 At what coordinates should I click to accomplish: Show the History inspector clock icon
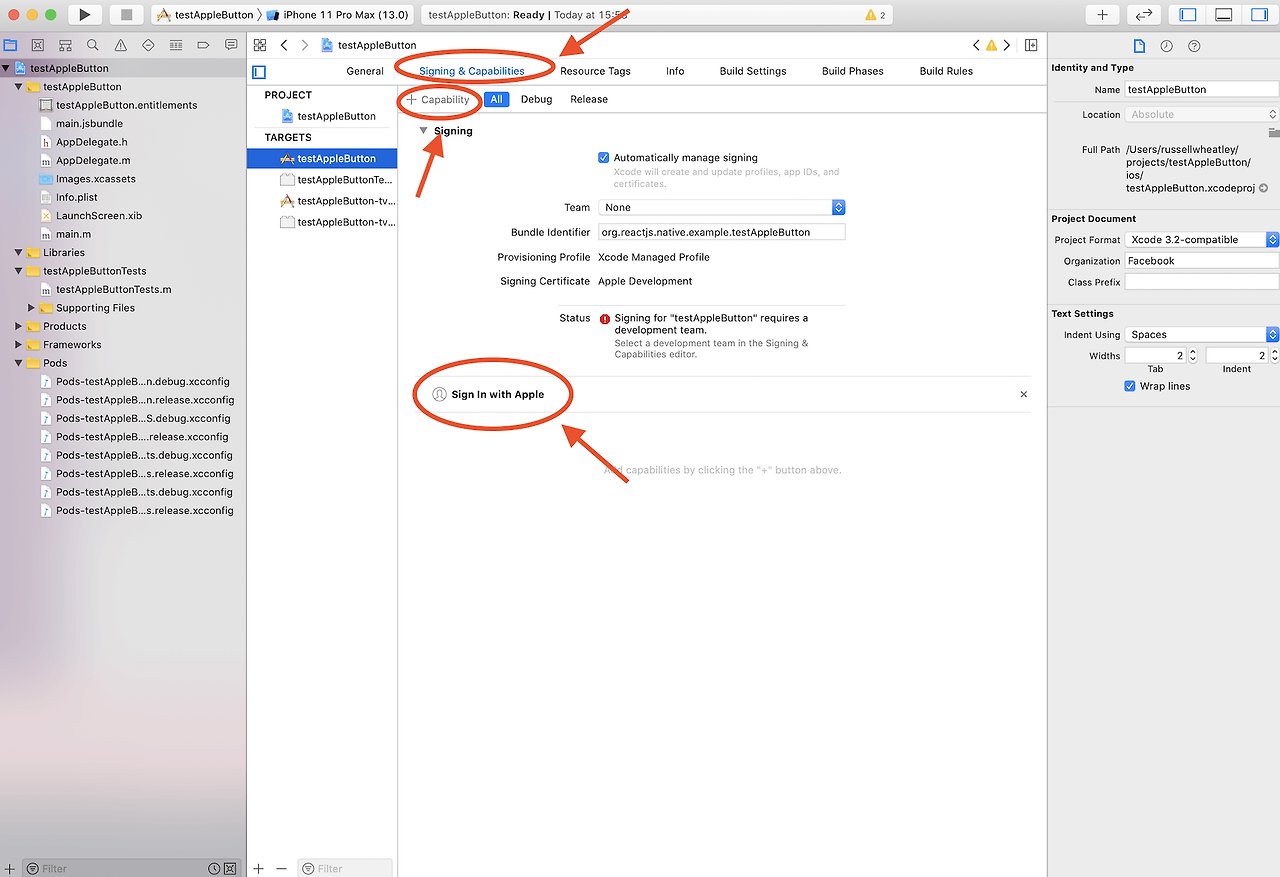click(1166, 46)
